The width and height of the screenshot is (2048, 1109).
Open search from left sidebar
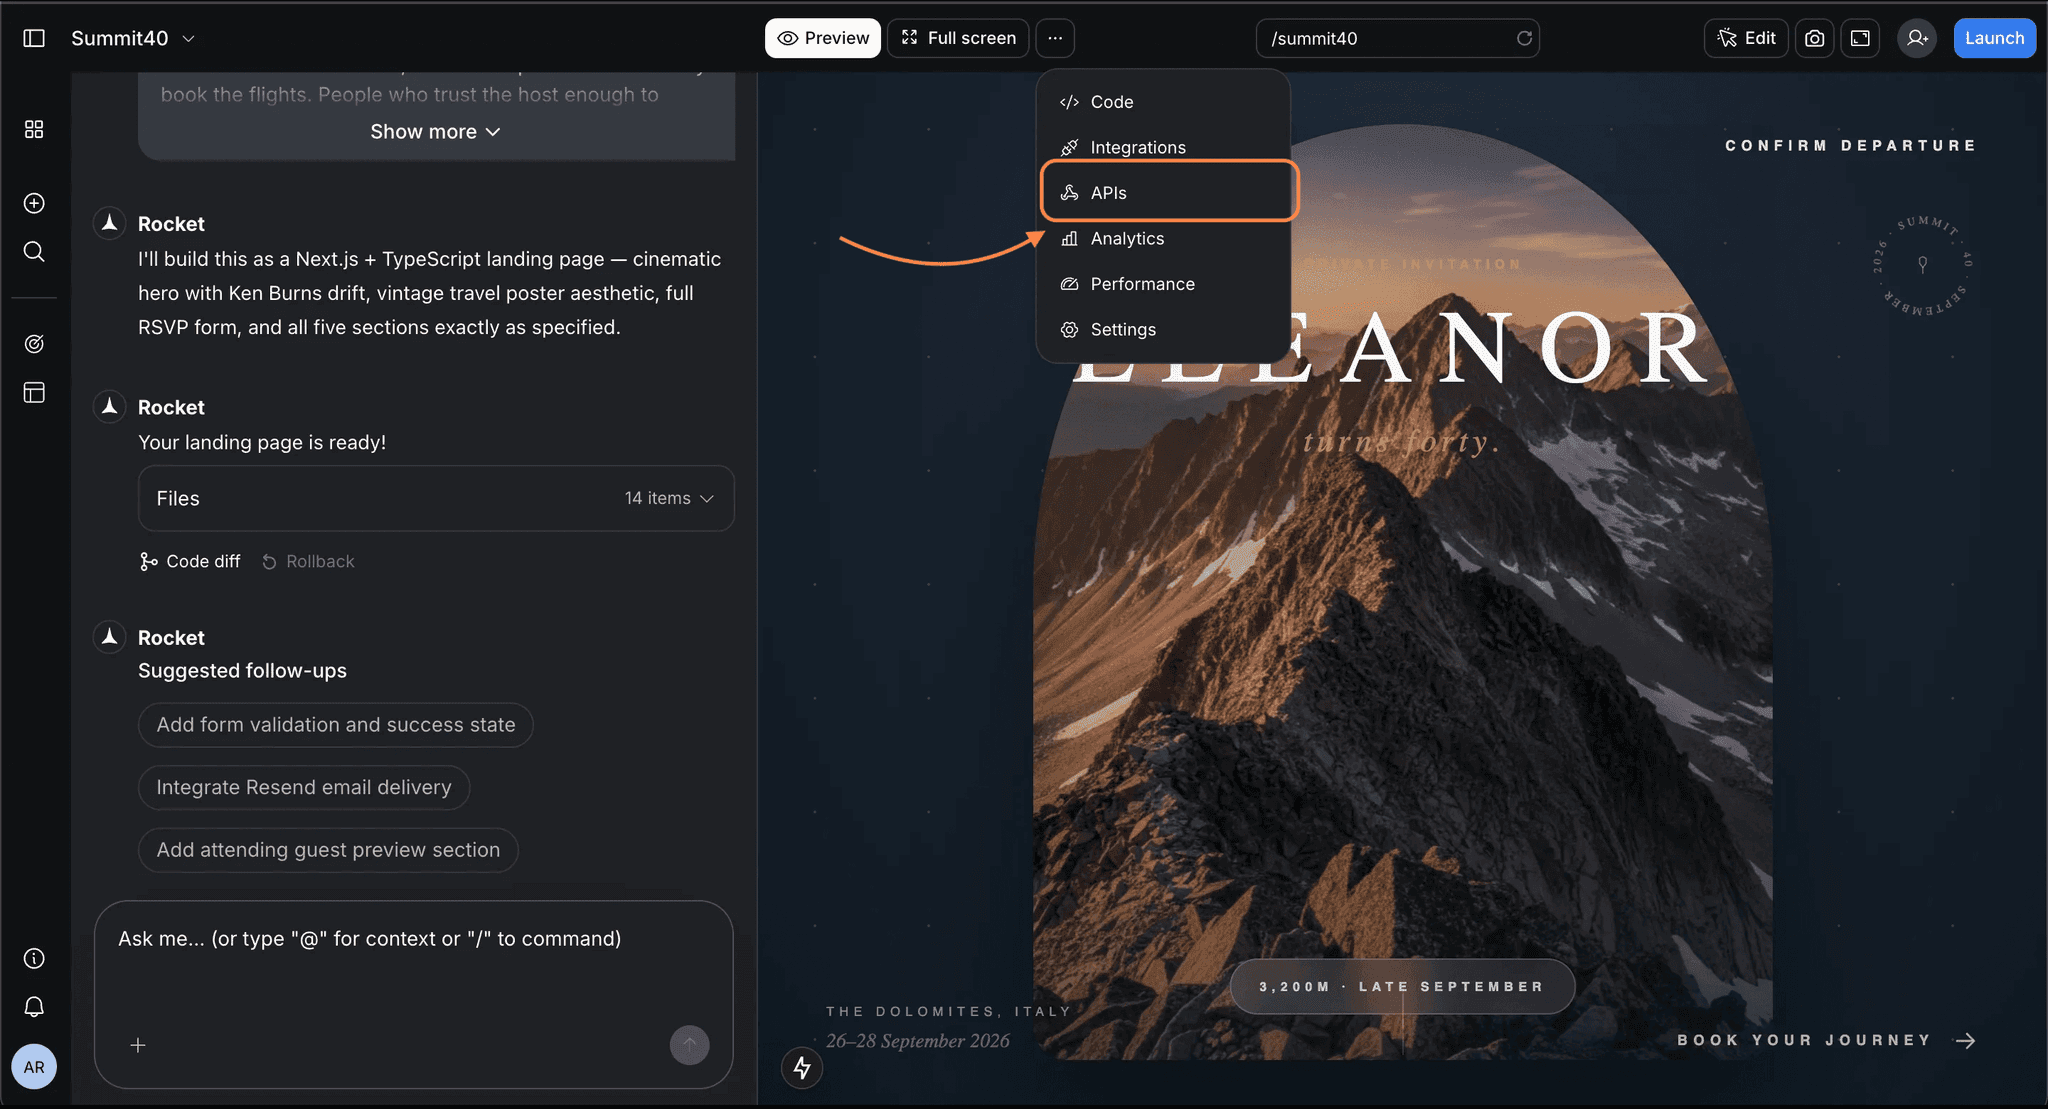(34, 251)
